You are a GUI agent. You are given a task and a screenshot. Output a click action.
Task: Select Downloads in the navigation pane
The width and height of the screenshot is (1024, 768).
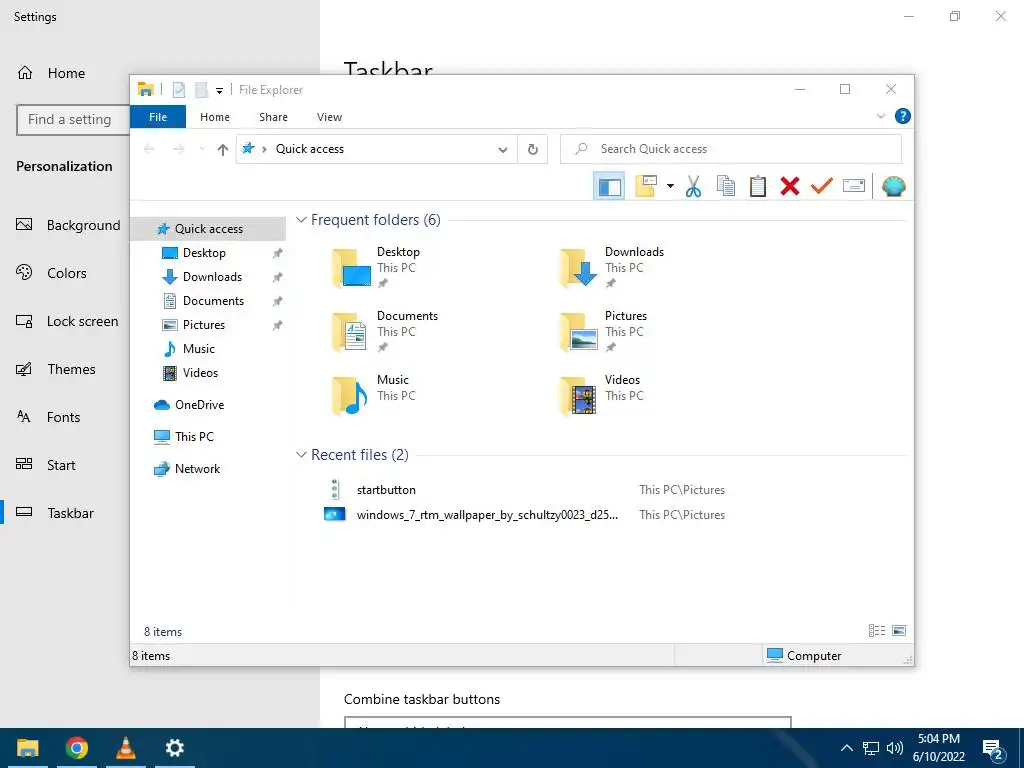(x=212, y=277)
